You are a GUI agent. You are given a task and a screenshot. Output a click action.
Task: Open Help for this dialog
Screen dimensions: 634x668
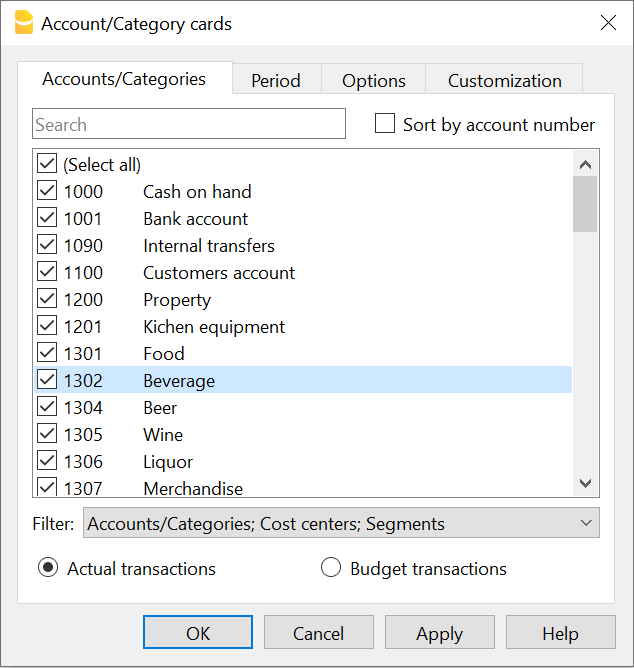(x=560, y=633)
